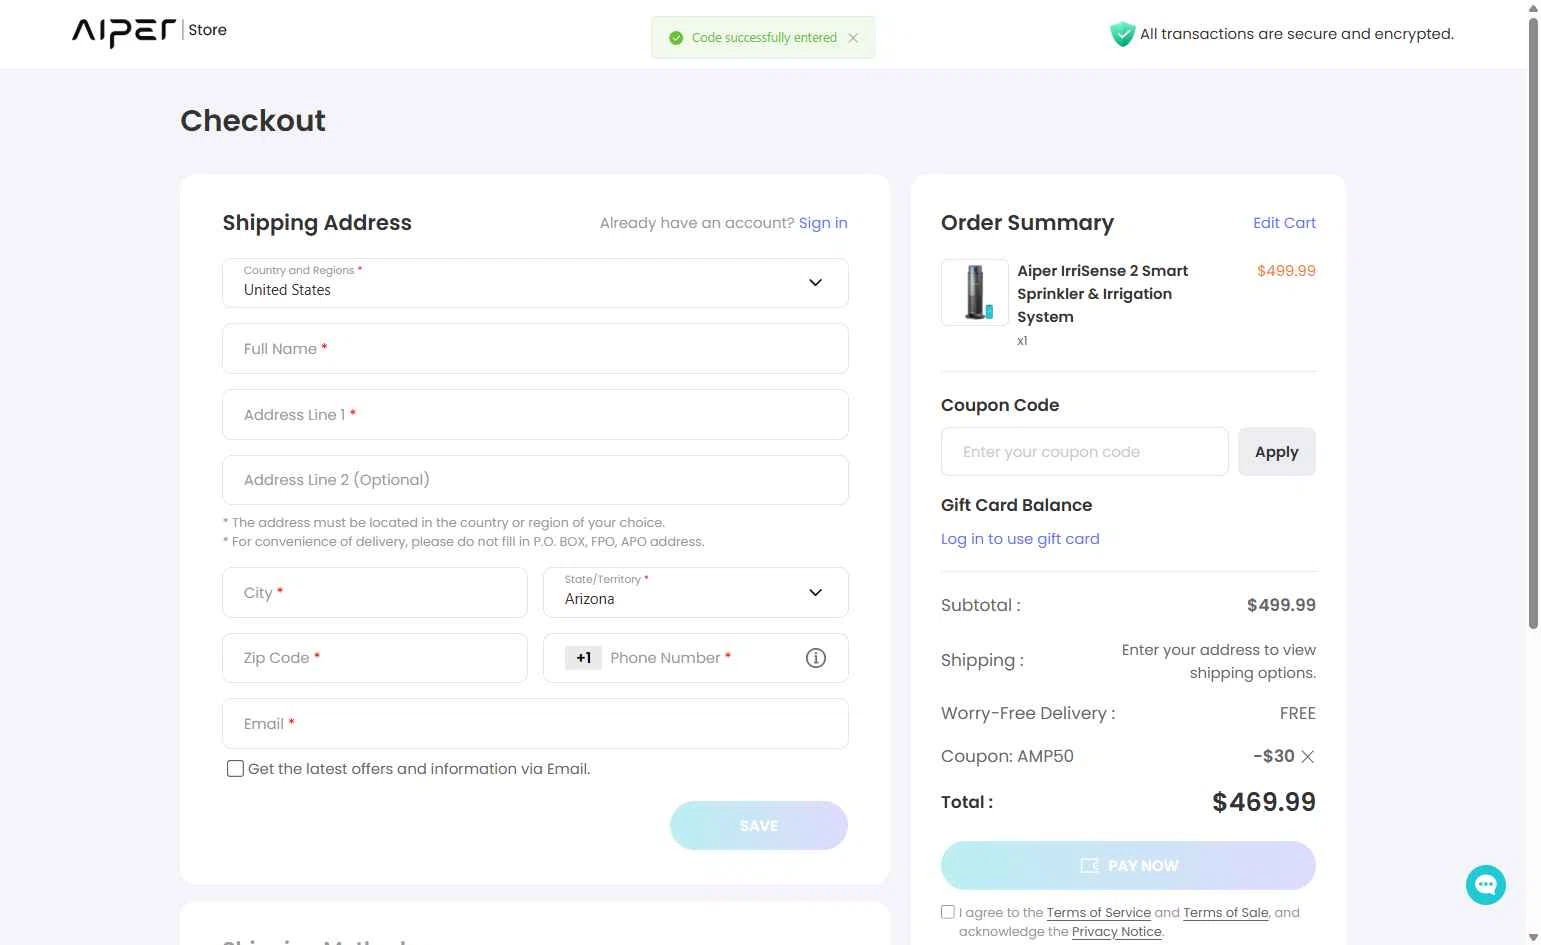
Task: Open the Terms of Sale link
Action: (x=1226, y=913)
